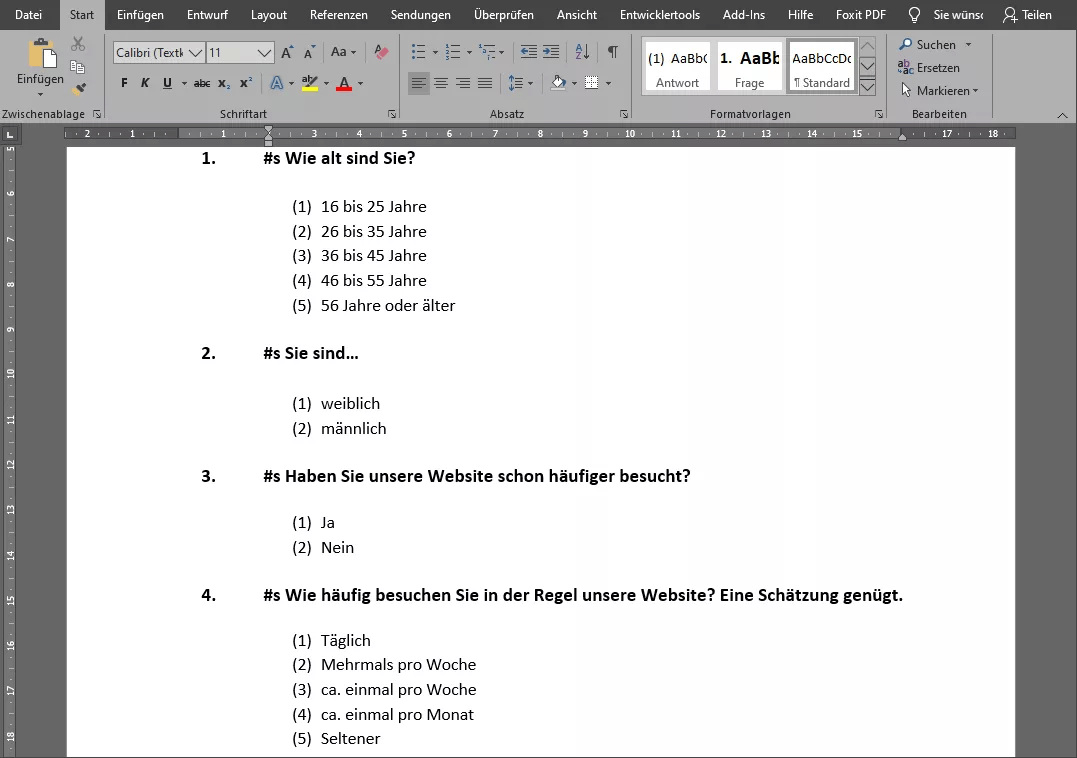Click the question heading 'Wie alt sind Sie?'
The image size is (1077, 758).
349,158
